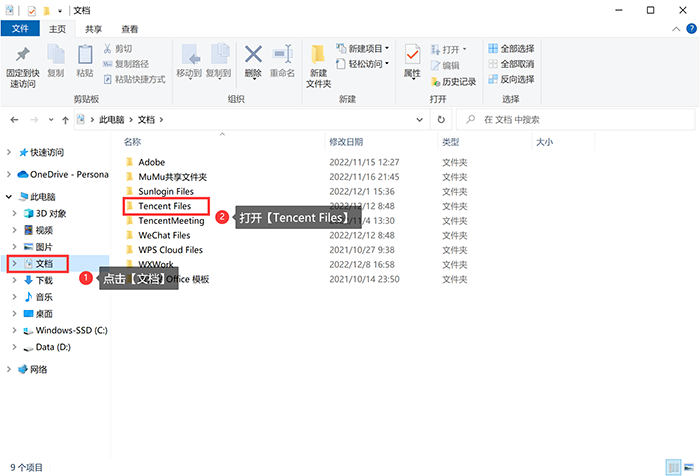The image size is (700, 476).
Task: Select the TencentMeeting folder
Action: pyautogui.click(x=171, y=221)
